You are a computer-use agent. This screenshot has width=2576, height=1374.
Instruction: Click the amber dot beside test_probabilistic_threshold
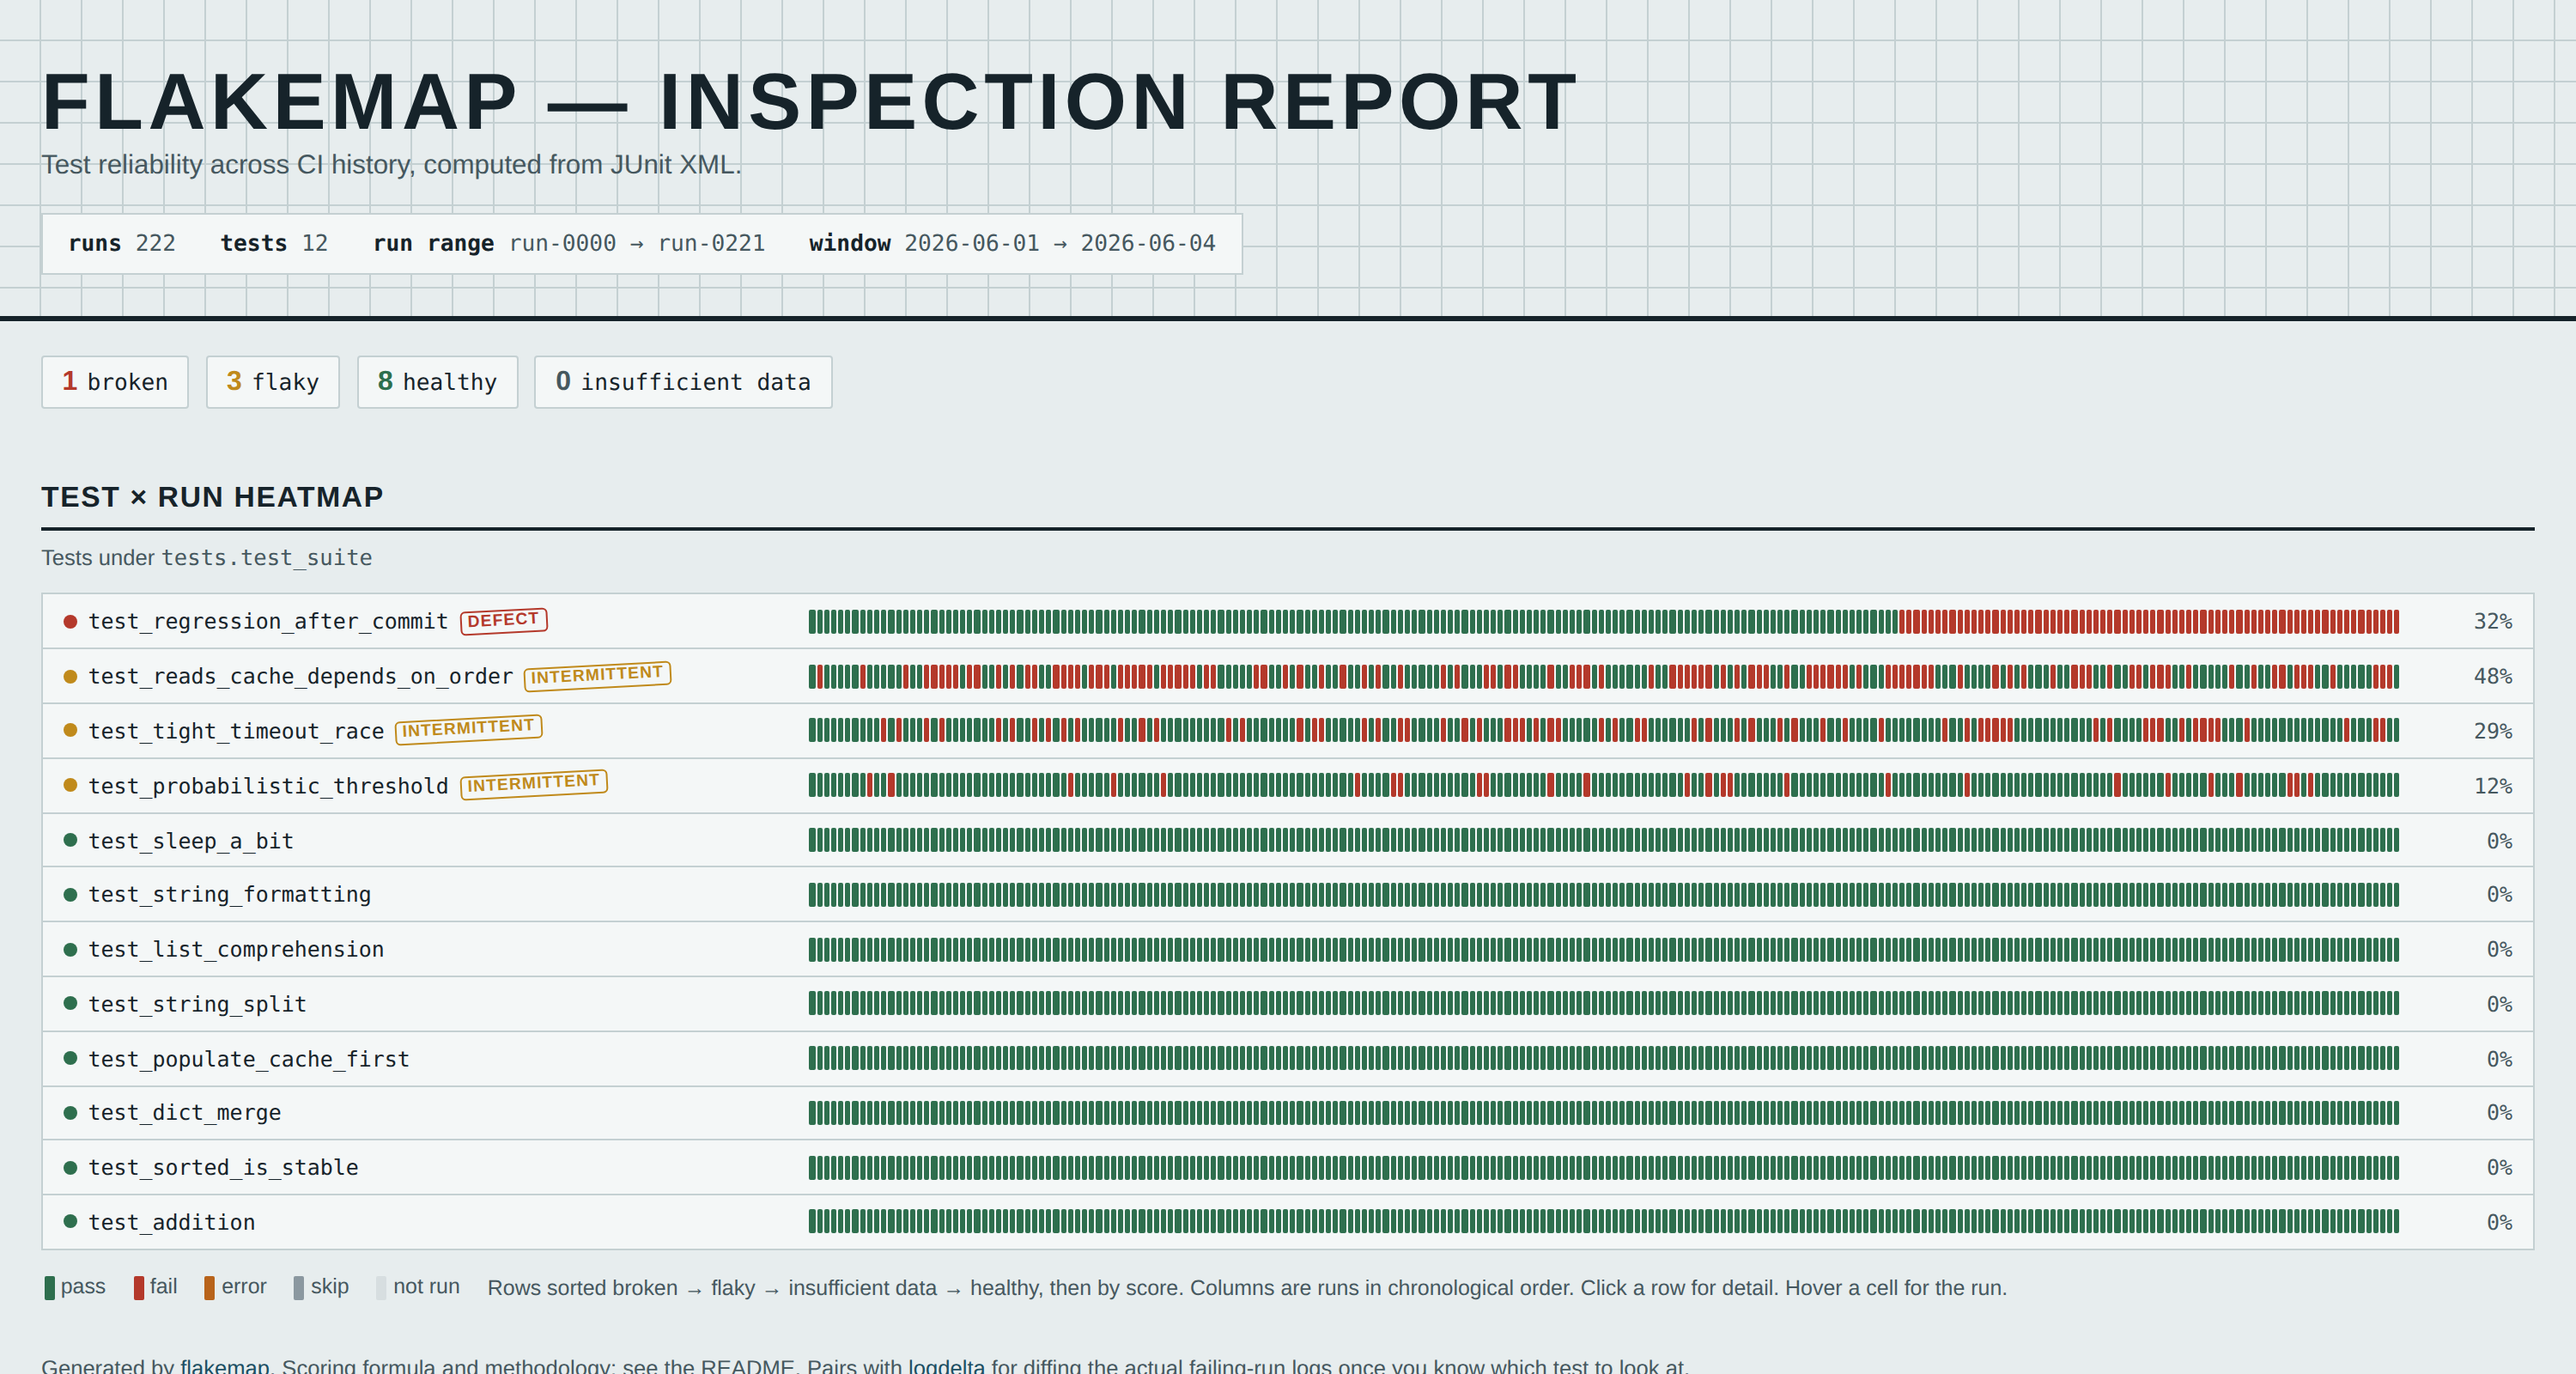[70, 785]
